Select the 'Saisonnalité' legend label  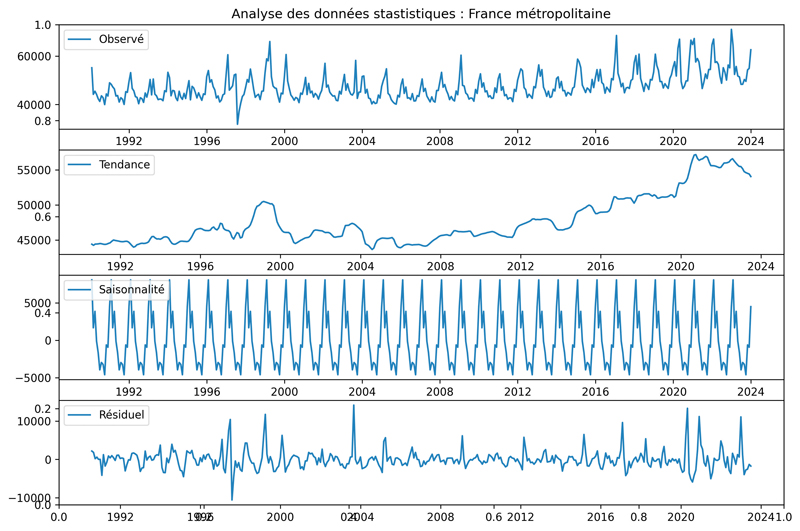click(132, 290)
